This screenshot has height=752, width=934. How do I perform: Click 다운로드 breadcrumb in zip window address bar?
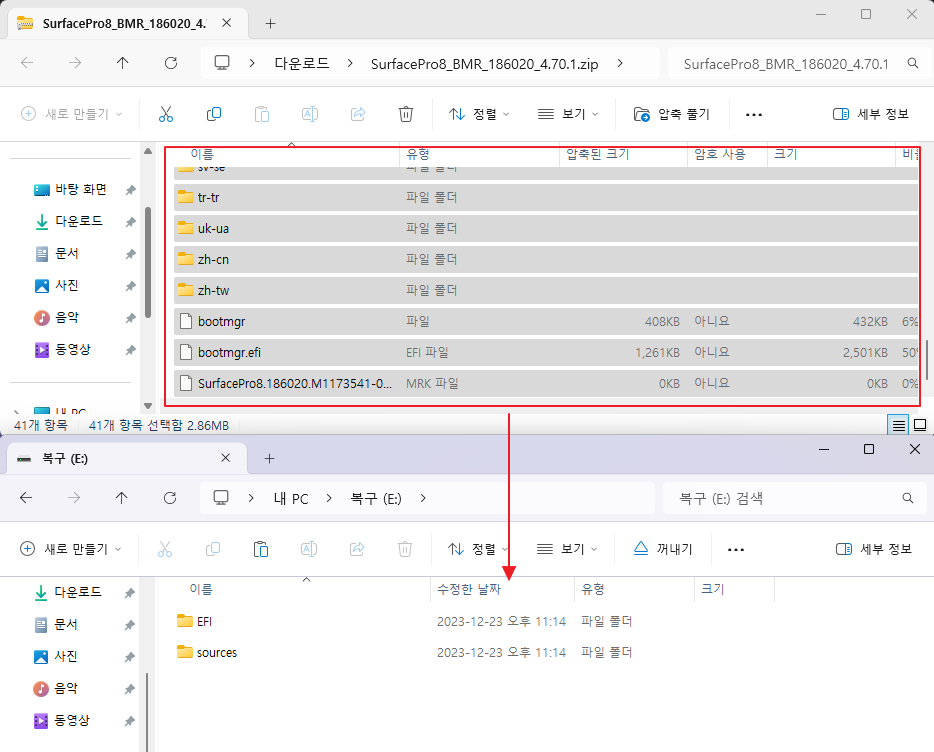coord(301,63)
